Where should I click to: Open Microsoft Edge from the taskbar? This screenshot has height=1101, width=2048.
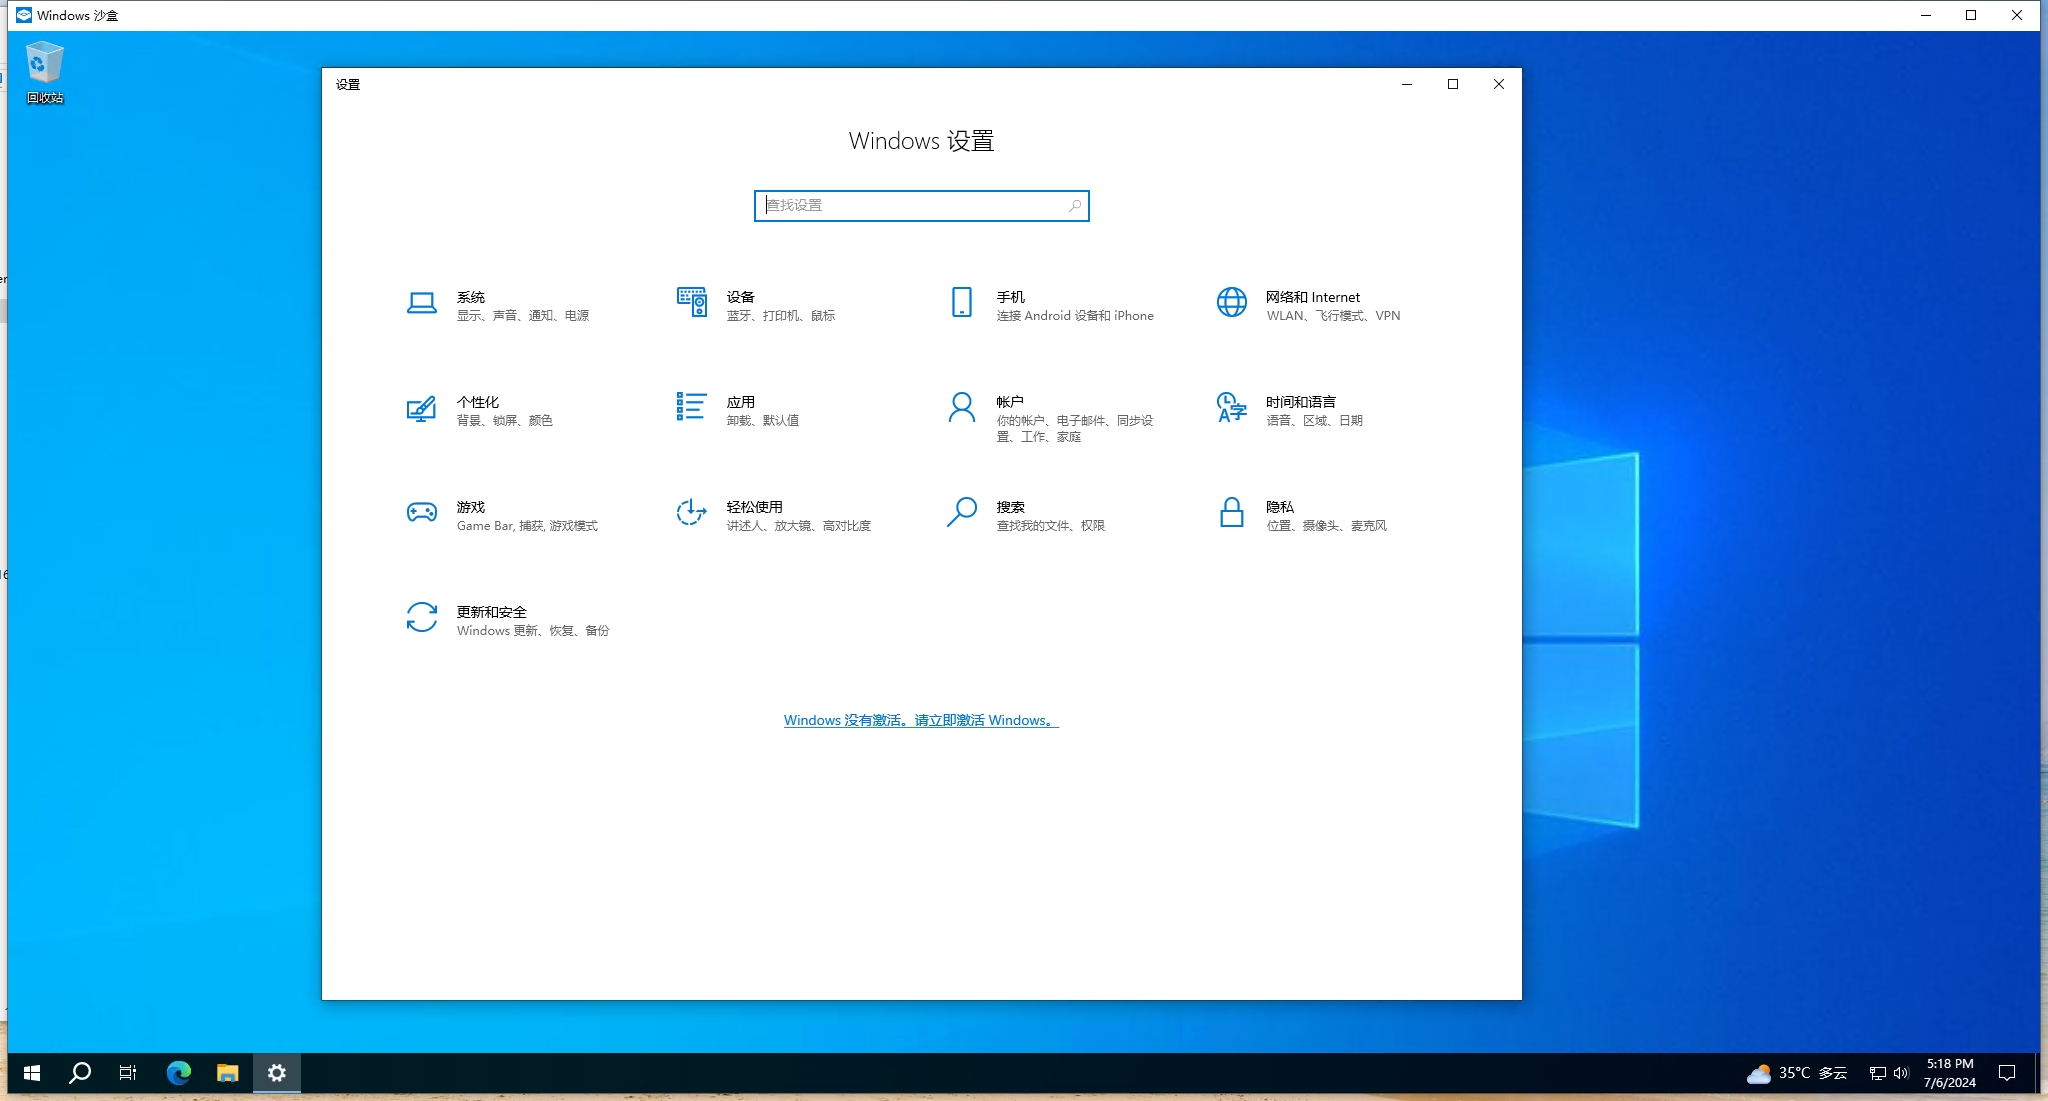[x=178, y=1073]
